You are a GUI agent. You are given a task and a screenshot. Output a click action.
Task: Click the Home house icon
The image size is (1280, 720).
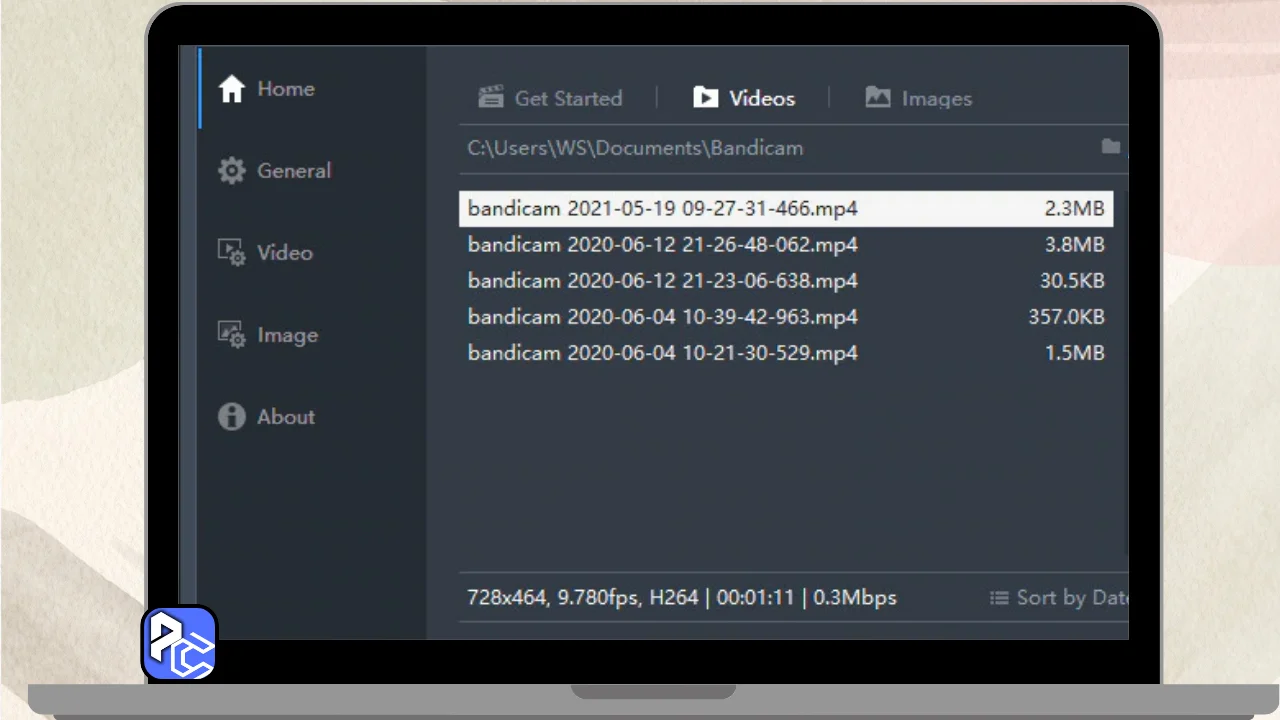(232, 89)
